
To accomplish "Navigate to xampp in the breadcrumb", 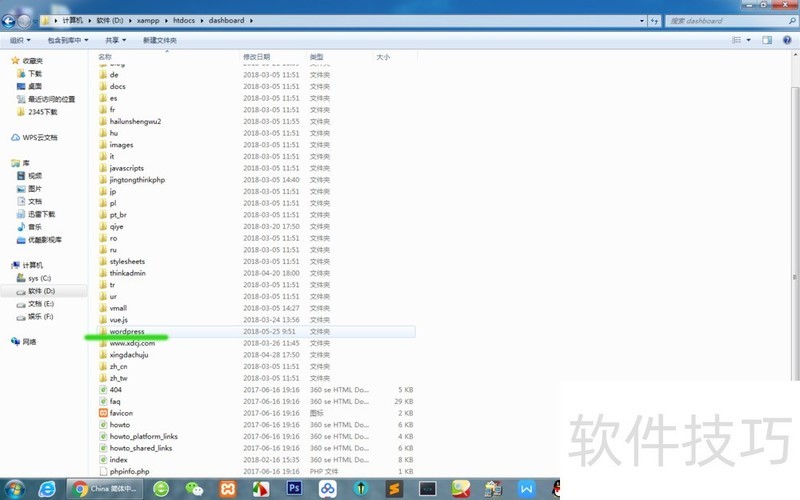I will tap(148, 20).
